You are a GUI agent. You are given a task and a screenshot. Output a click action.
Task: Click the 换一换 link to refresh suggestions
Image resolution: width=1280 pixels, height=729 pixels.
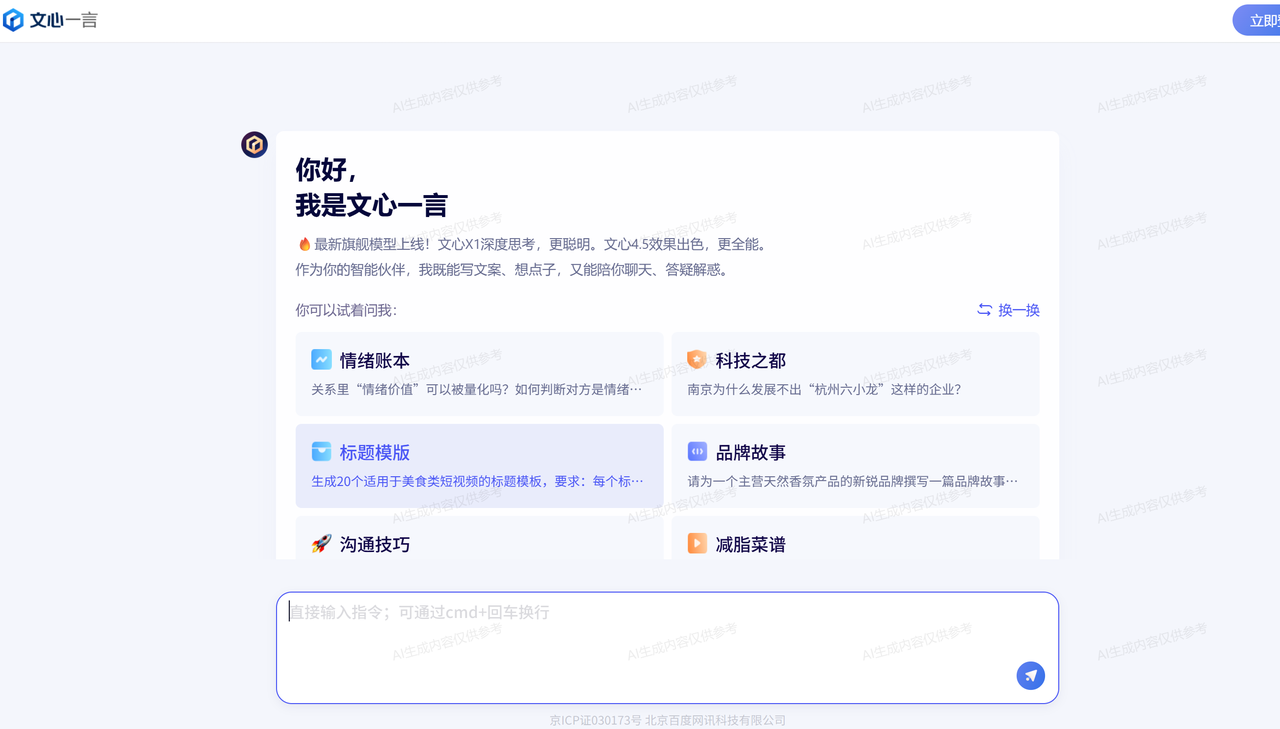[x=1008, y=310]
